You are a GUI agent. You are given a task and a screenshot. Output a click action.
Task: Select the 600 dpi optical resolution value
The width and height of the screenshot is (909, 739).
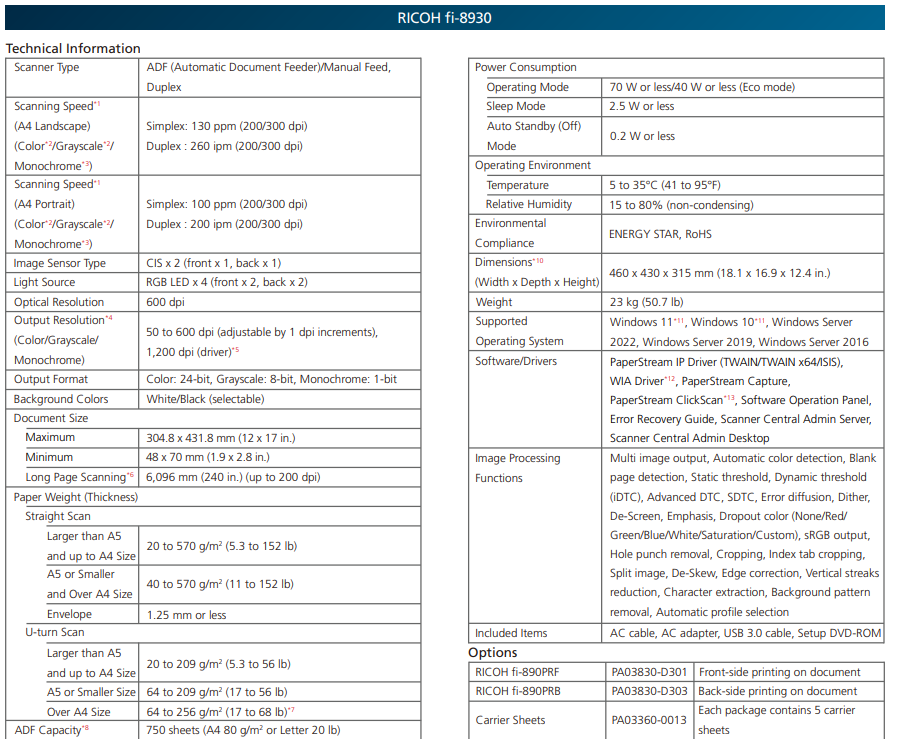coord(165,302)
